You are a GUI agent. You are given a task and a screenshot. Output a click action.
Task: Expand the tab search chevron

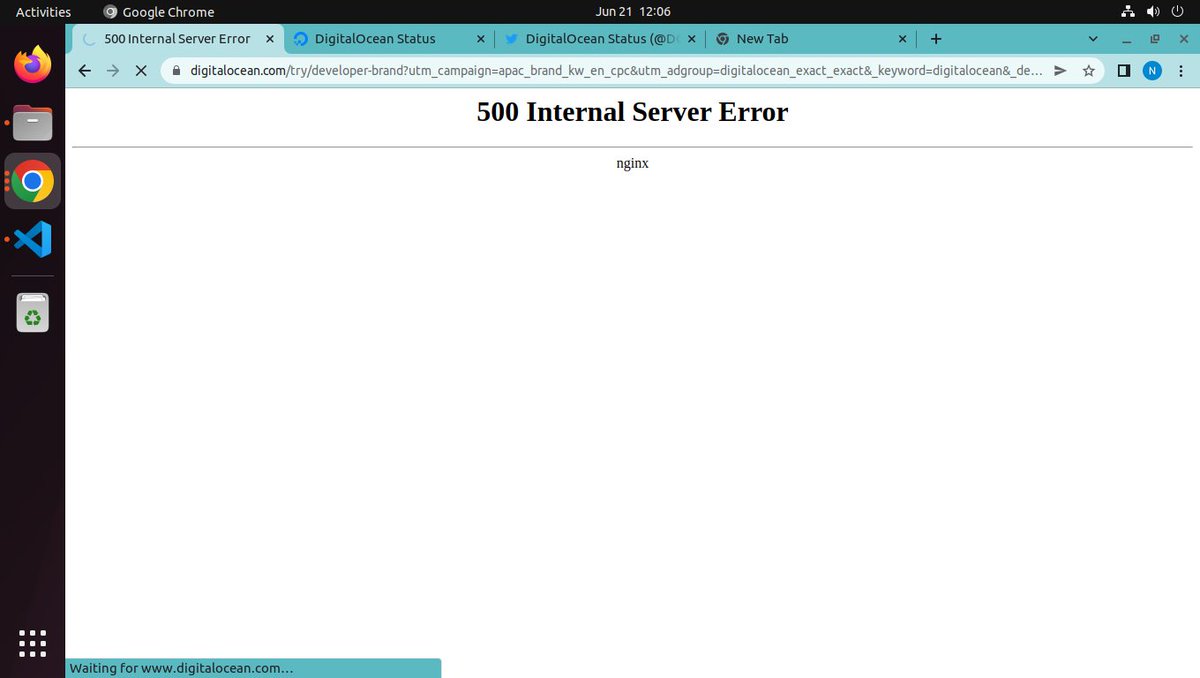pyautogui.click(x=1093, y=39)
